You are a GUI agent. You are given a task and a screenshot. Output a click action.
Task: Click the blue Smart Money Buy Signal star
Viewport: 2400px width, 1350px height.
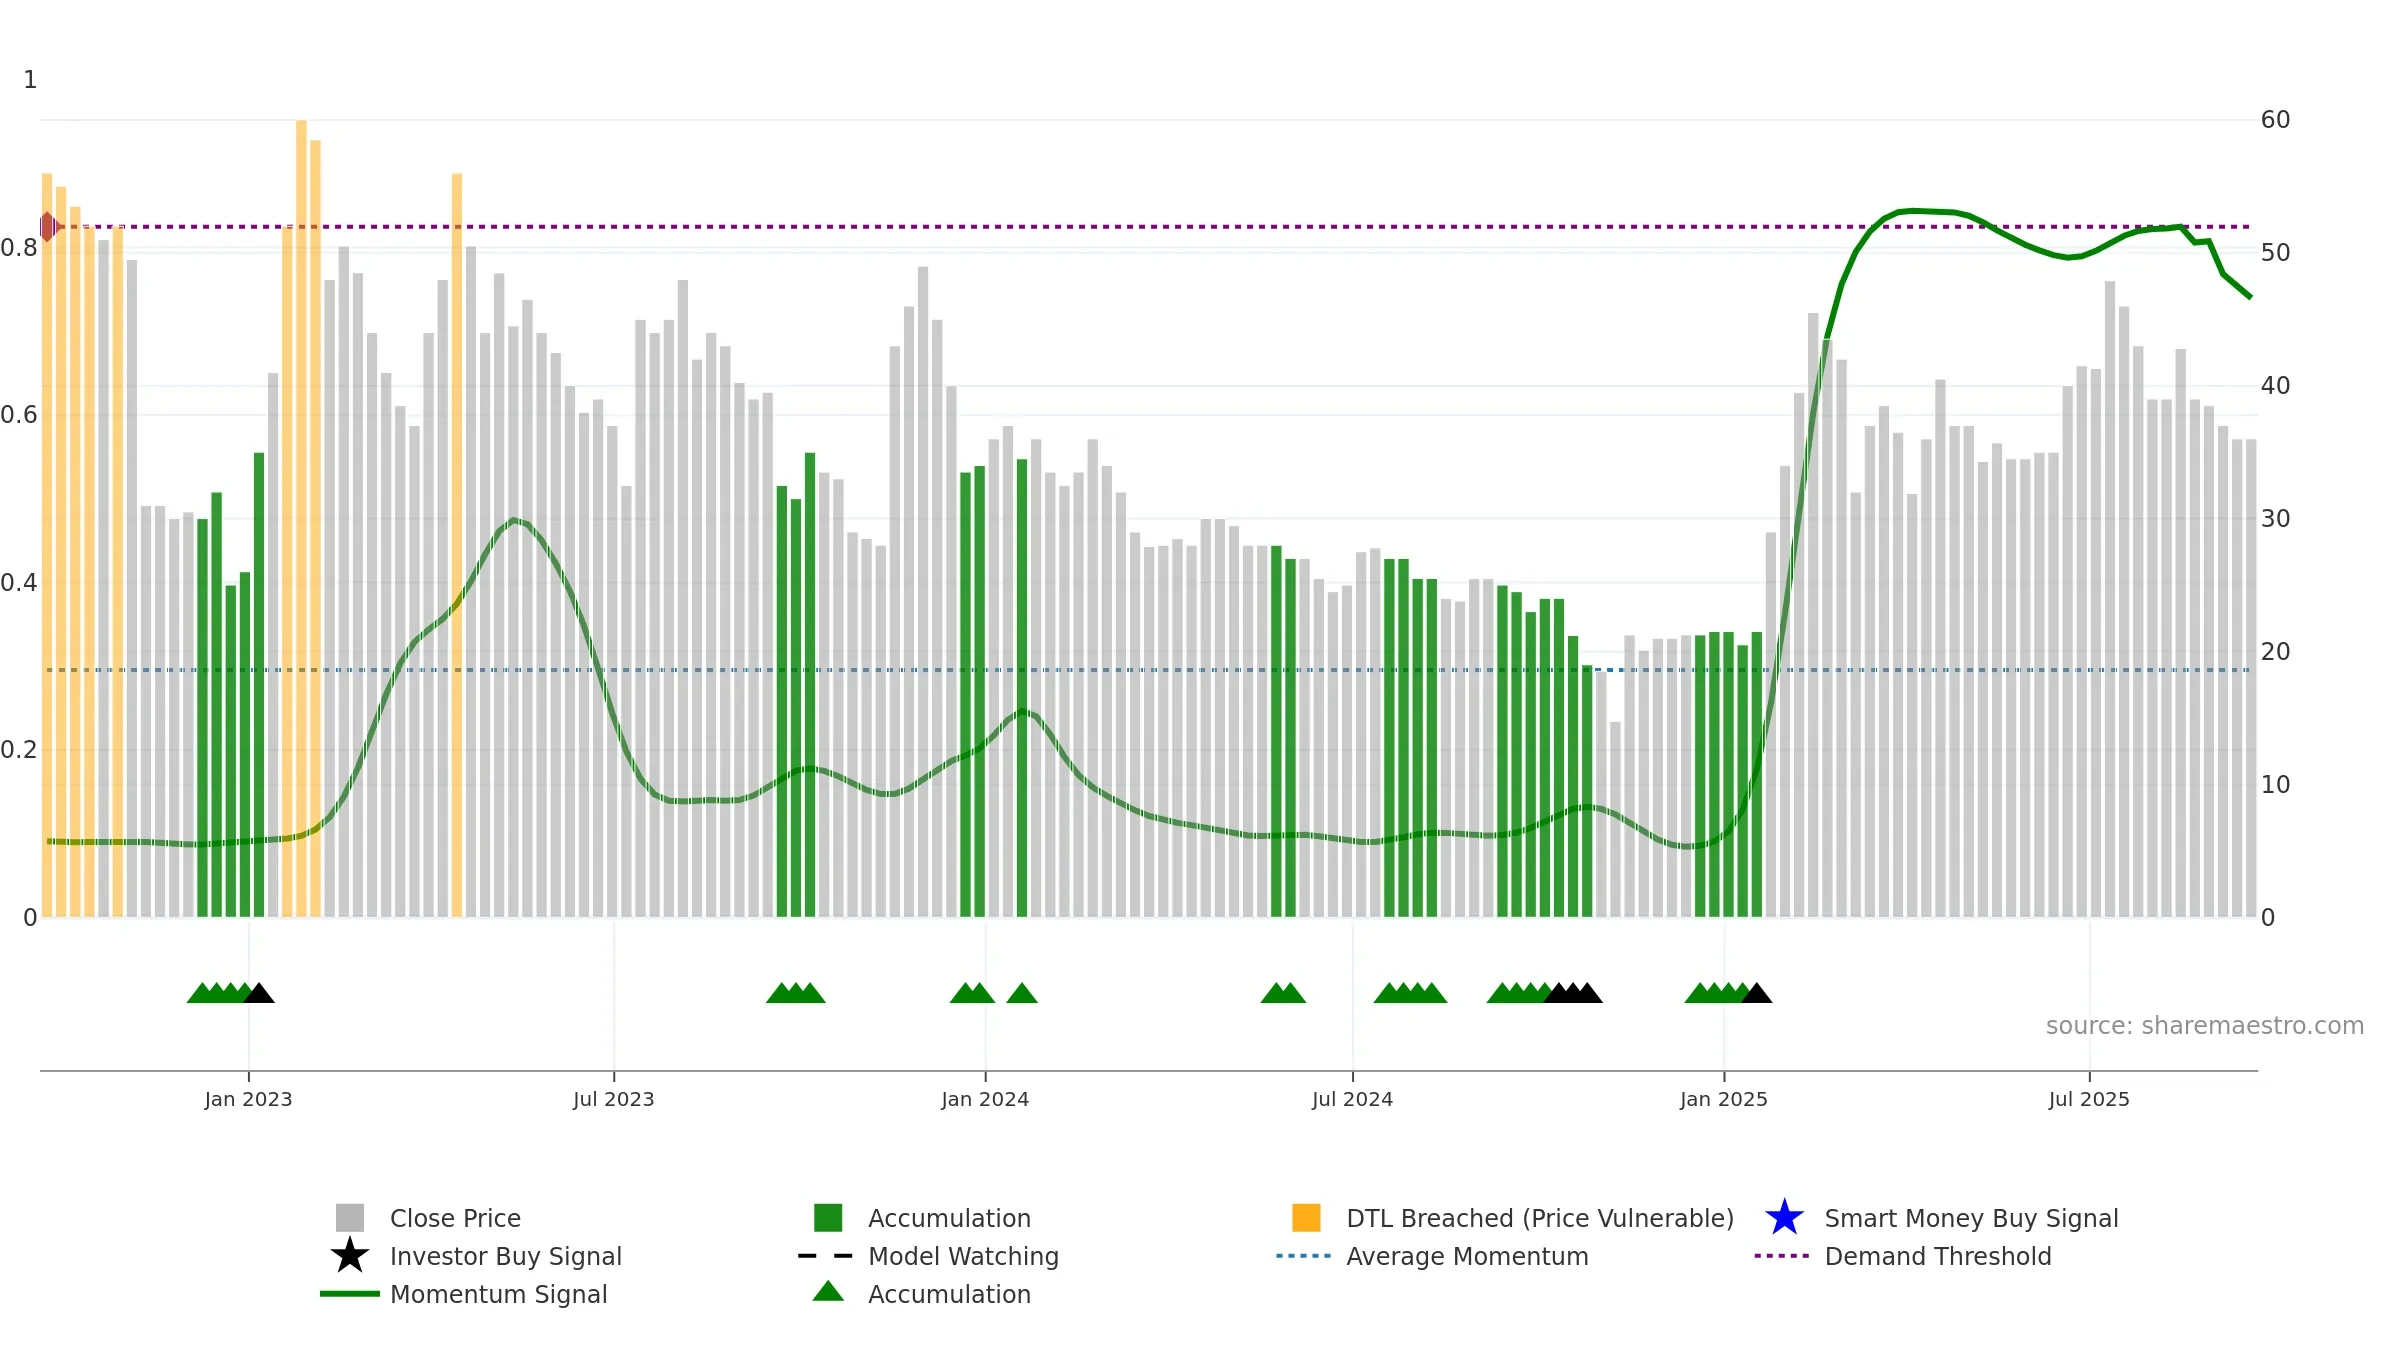(1784, 1218)
